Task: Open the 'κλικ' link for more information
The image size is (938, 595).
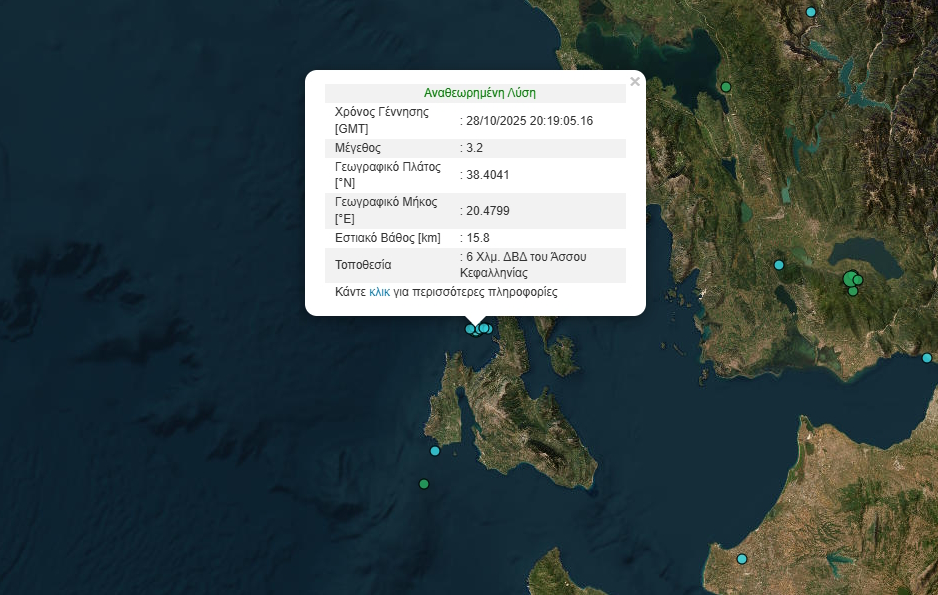Action: coord(379,293)
